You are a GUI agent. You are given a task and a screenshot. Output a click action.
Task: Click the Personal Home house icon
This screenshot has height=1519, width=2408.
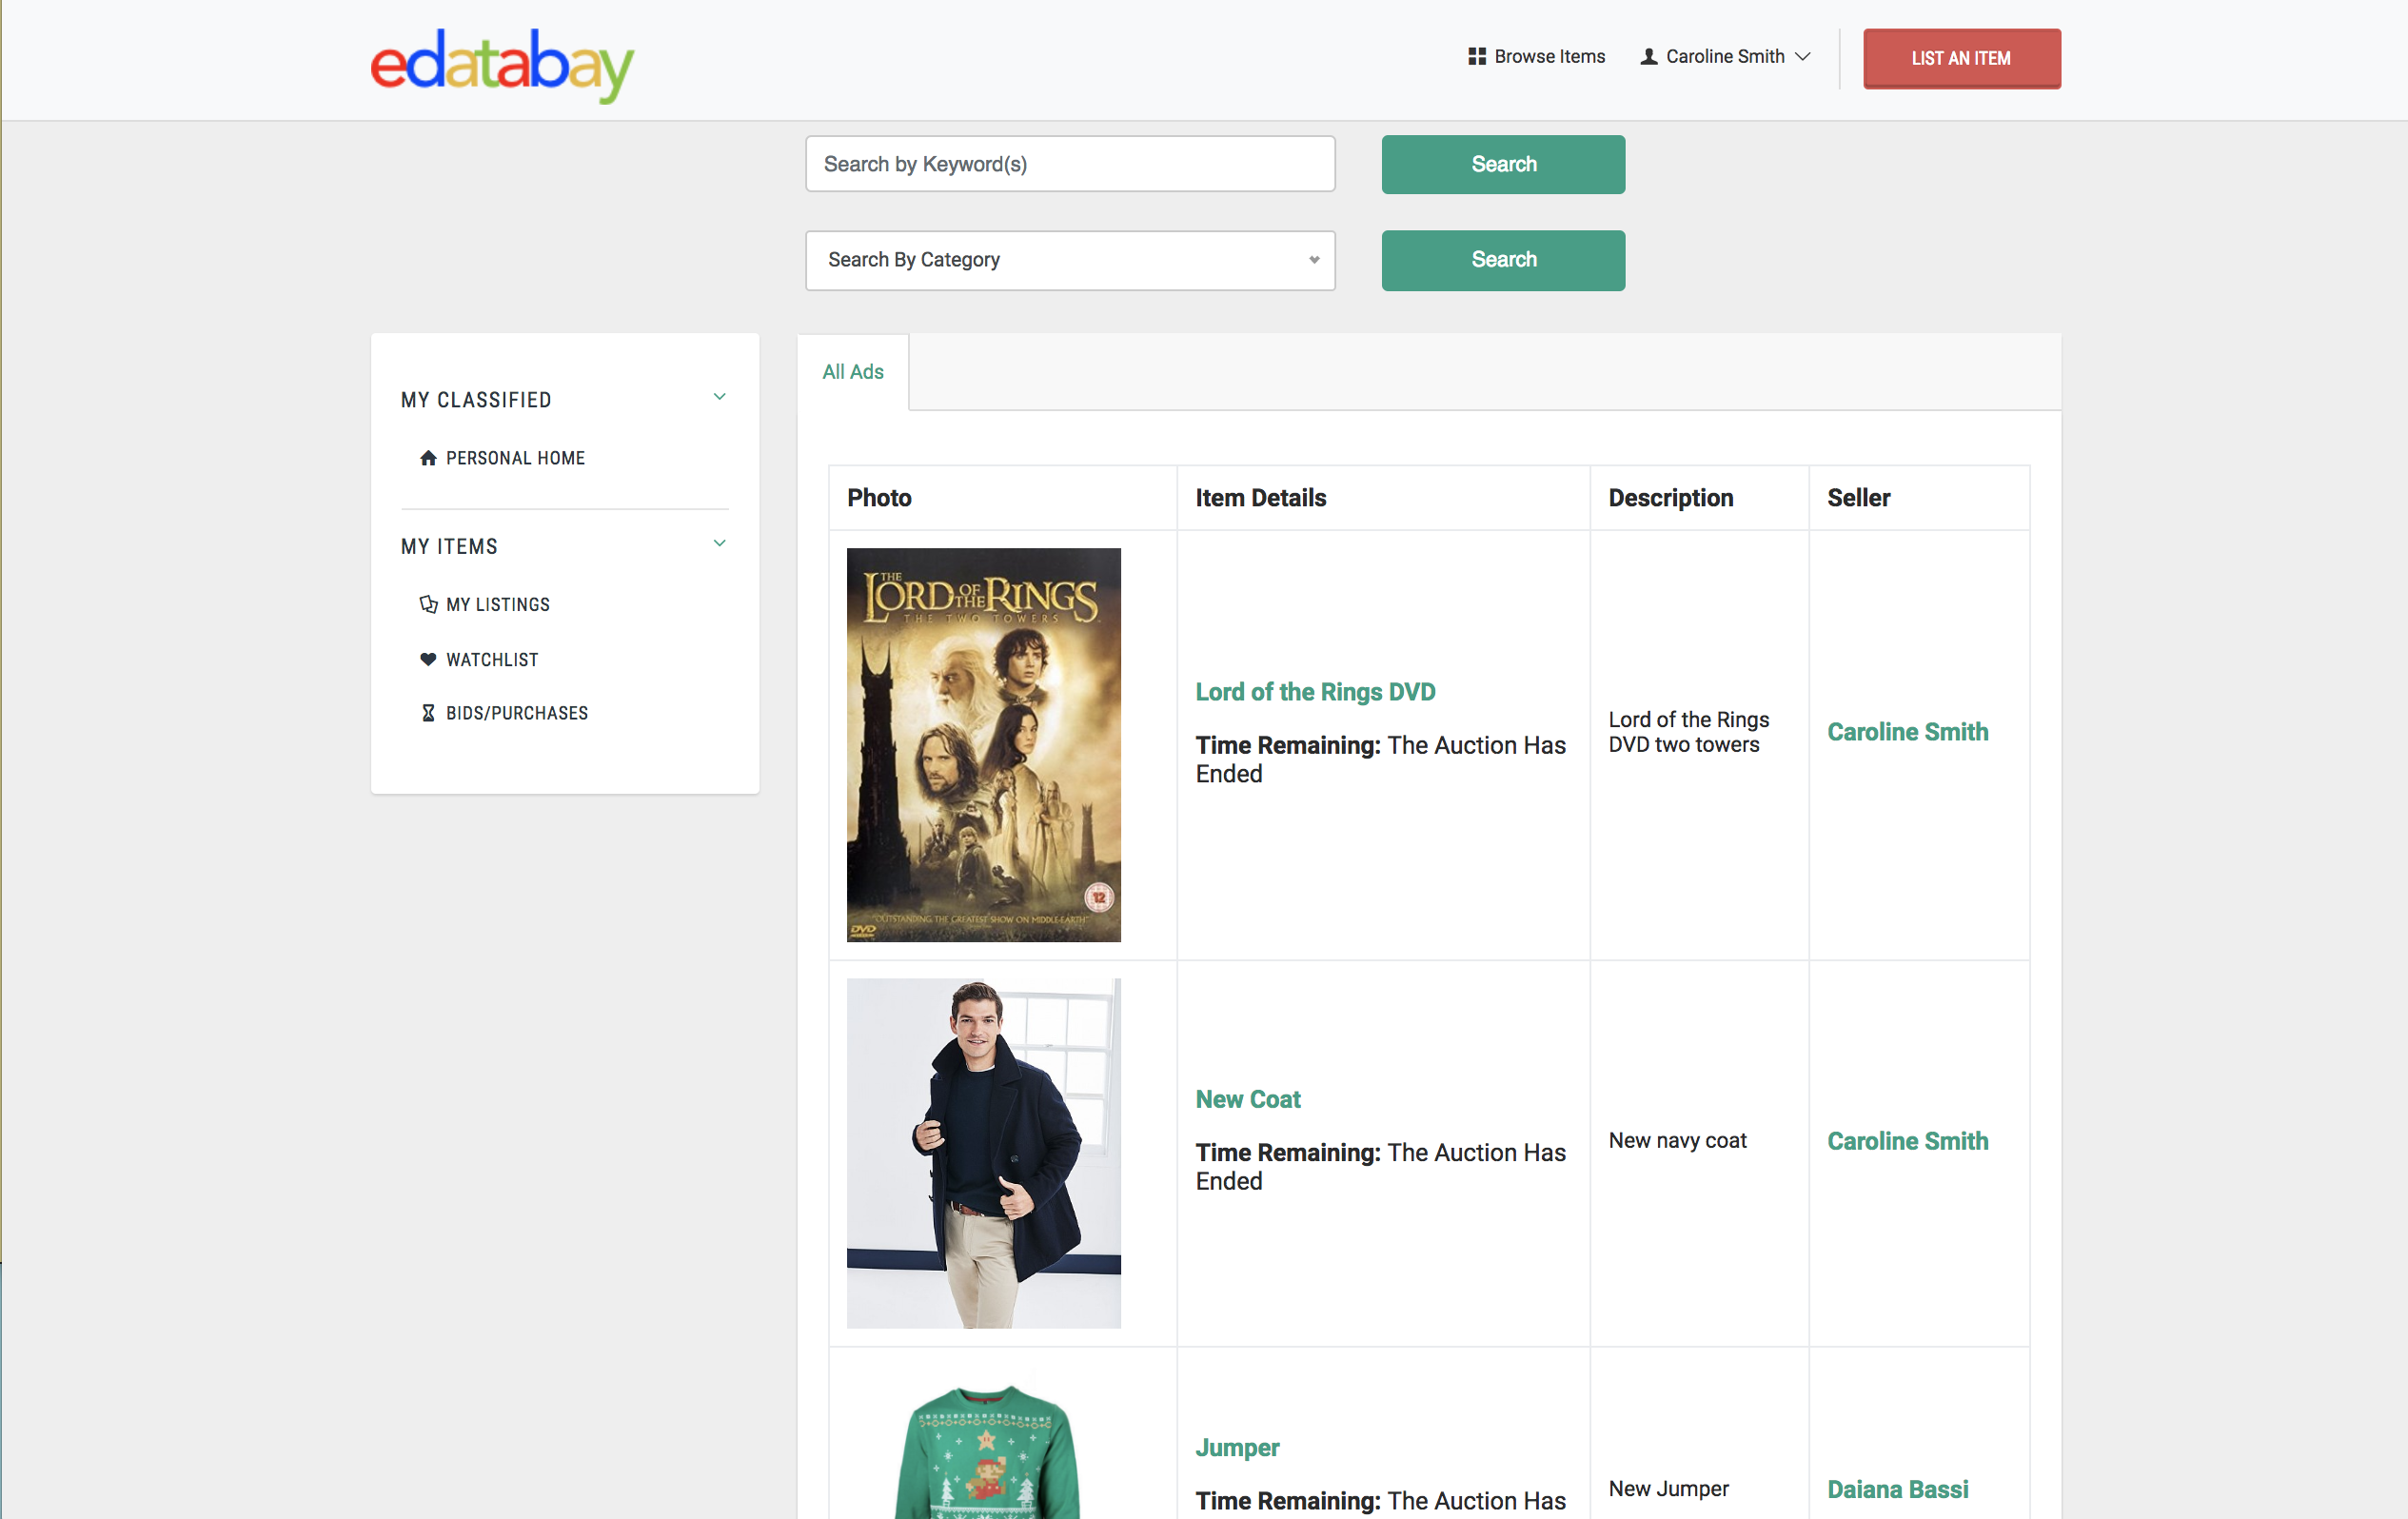pos(428,458)
